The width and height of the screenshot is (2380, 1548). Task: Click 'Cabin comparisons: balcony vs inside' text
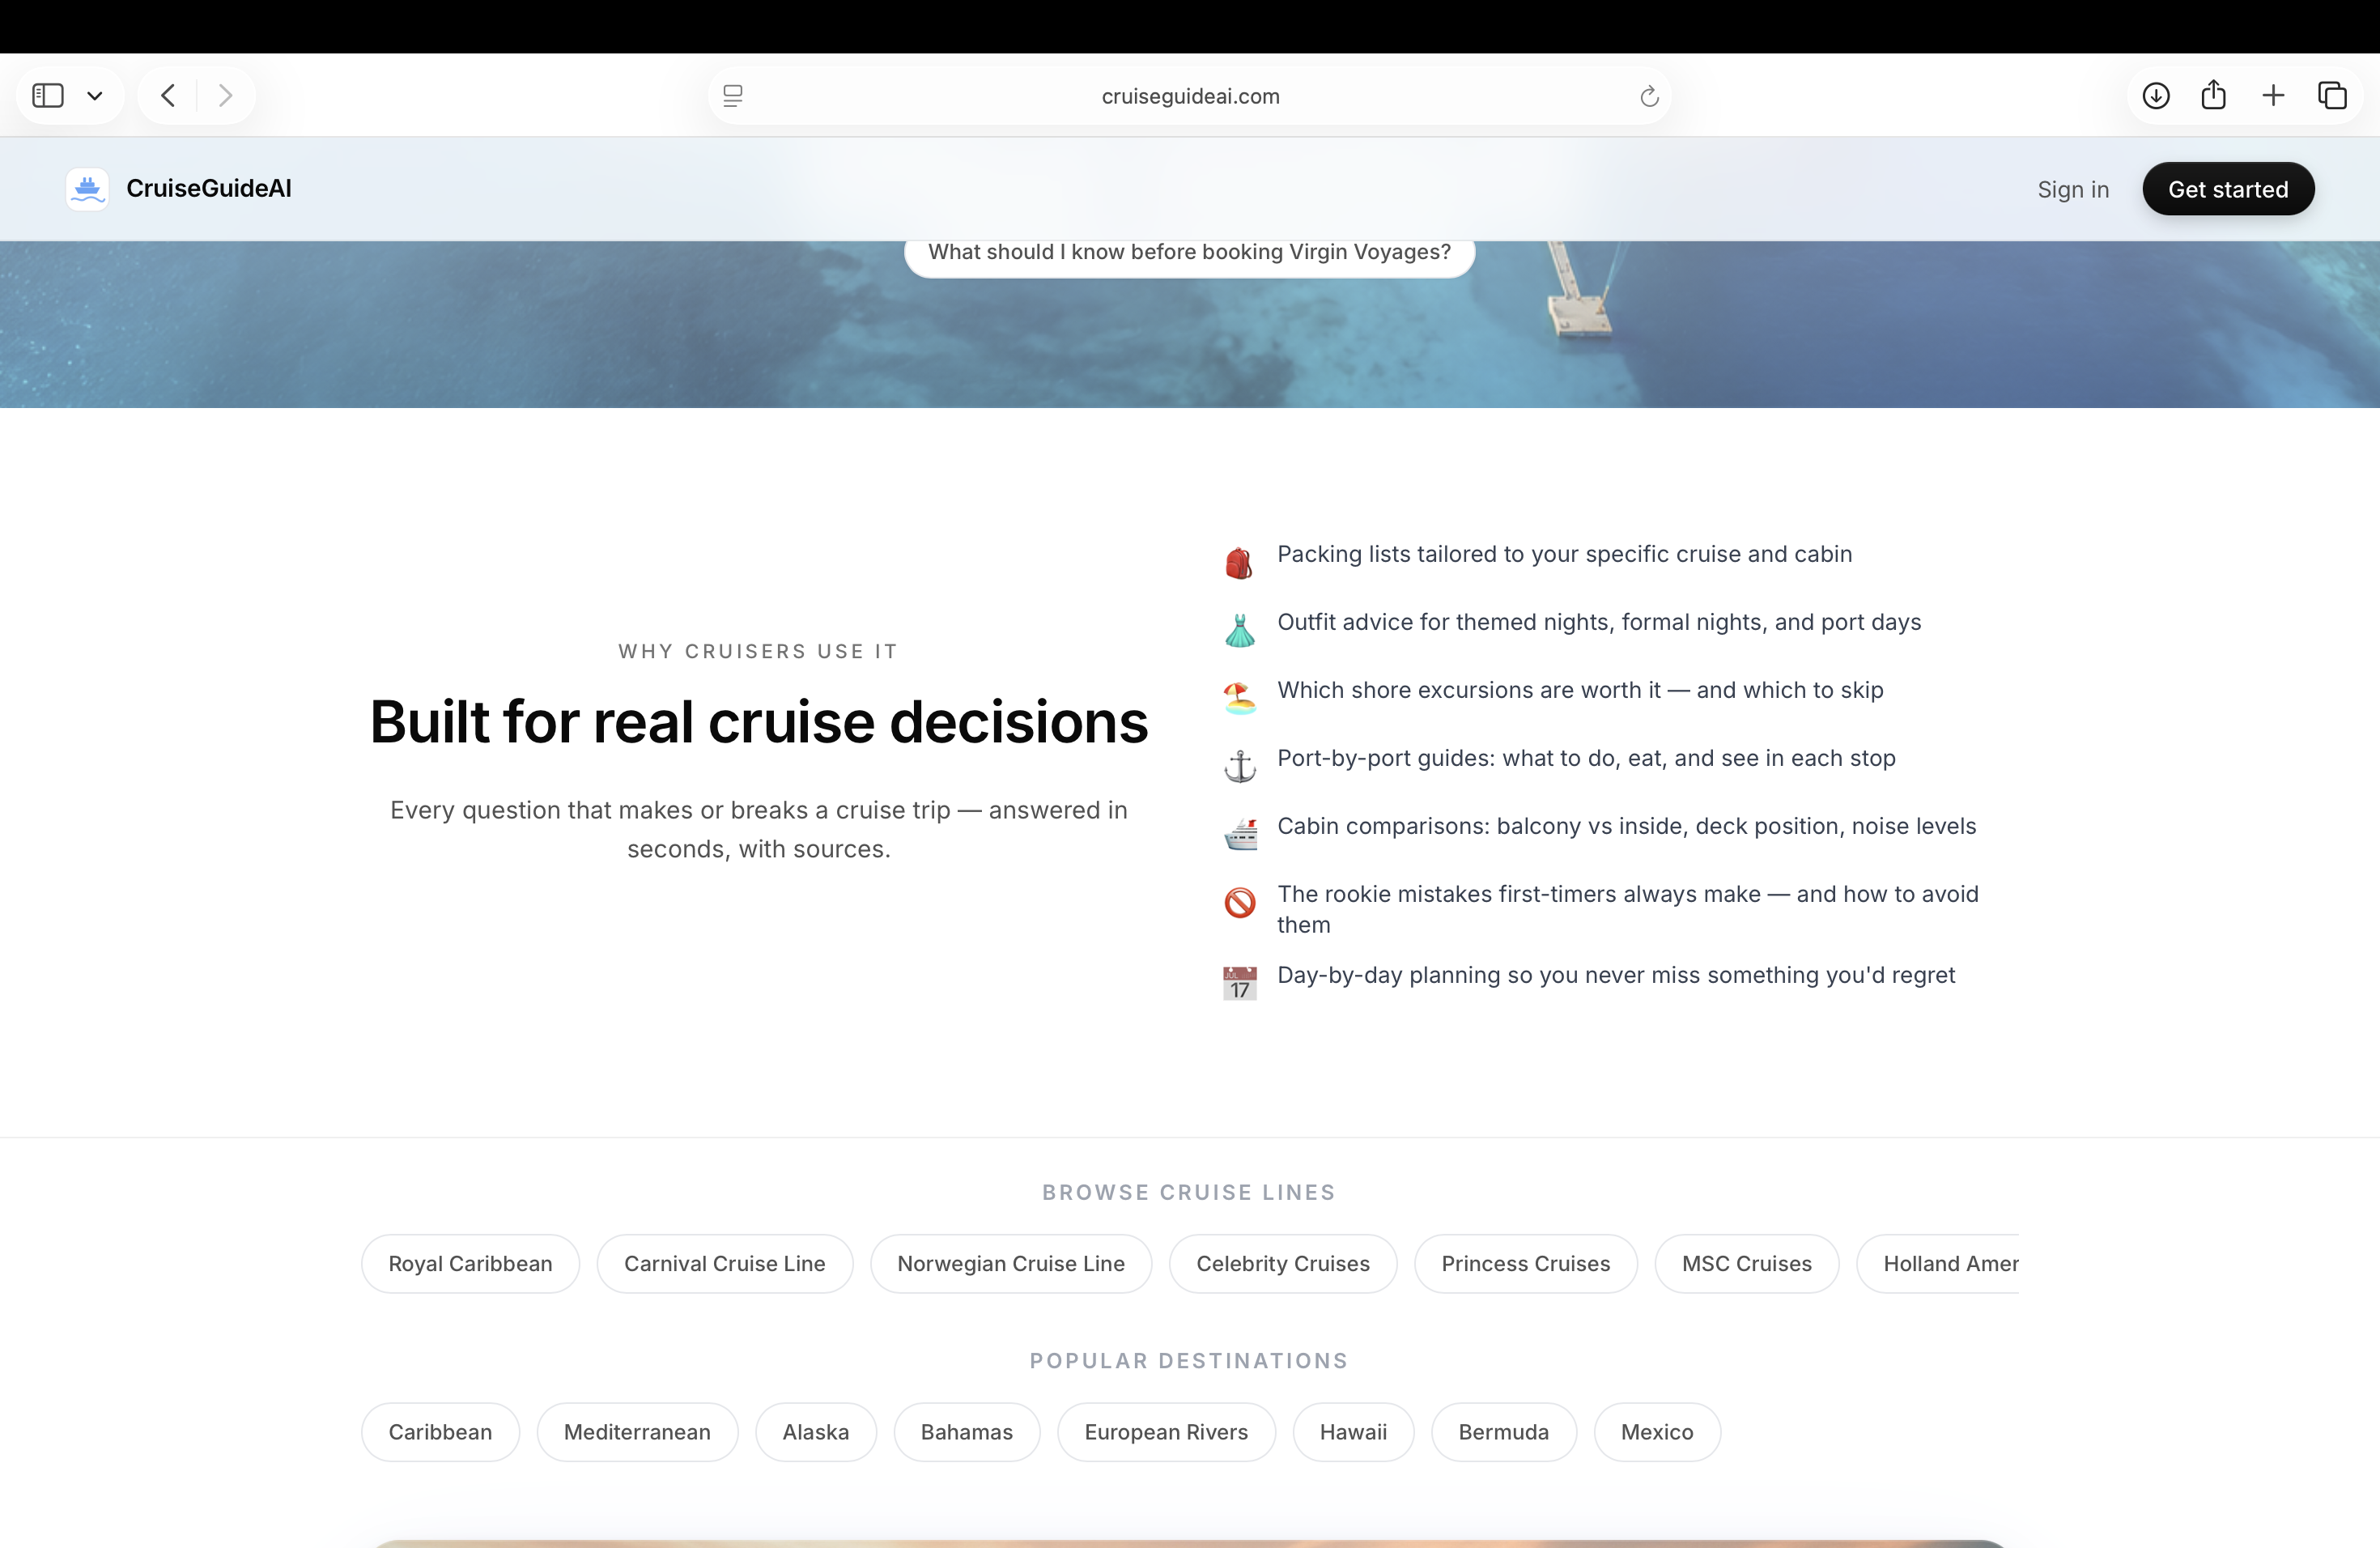pyautogui.click(x=1626, y=826)
